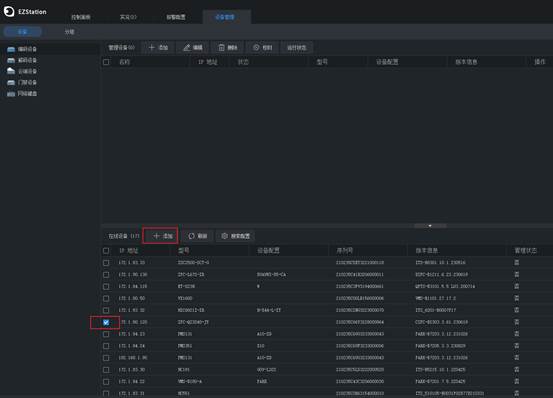The image size is (553, 398).
Task: Open the highlighted blue device management tab
Action: pos(226,17)
